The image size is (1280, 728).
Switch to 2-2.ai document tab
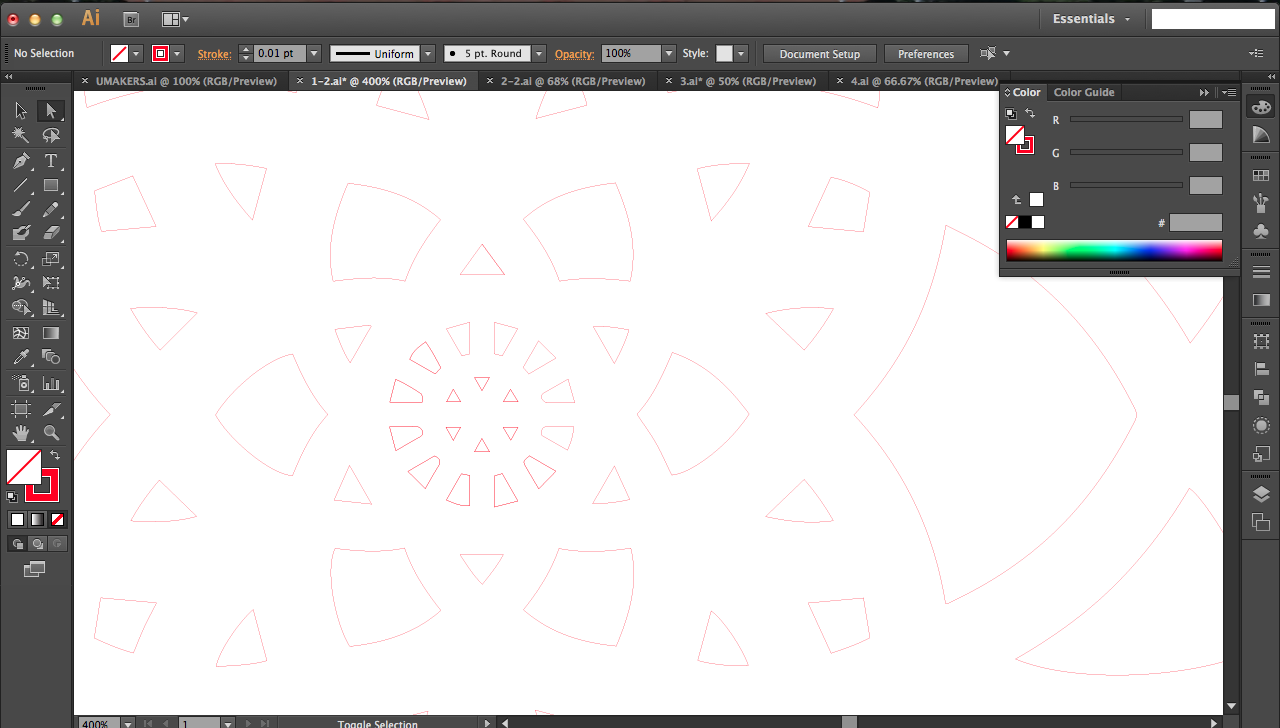tap(573, 81)
